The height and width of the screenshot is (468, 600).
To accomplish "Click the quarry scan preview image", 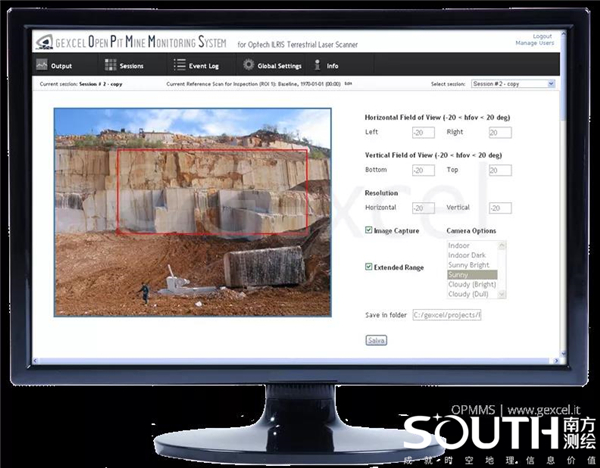I will tap(192, 212).
